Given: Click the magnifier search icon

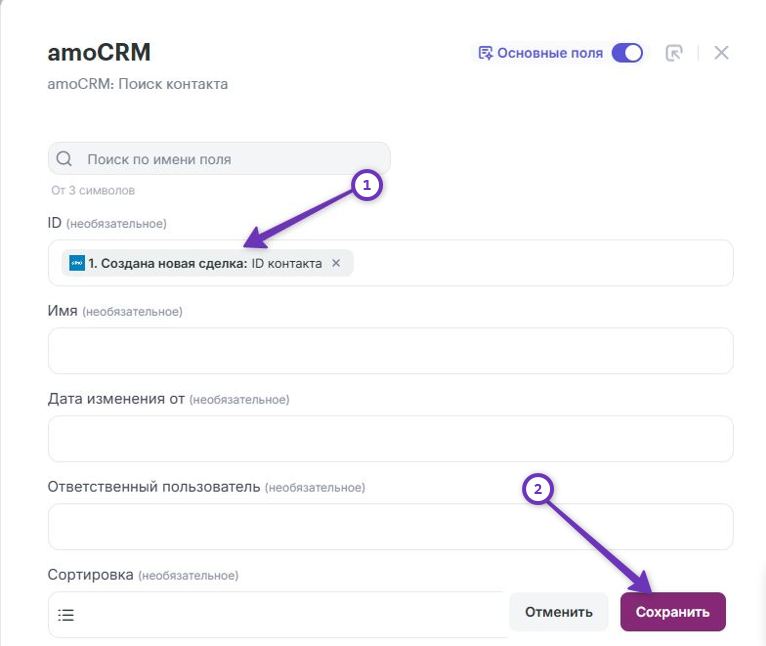Looking at the screenshot, I should coord(64,159).
